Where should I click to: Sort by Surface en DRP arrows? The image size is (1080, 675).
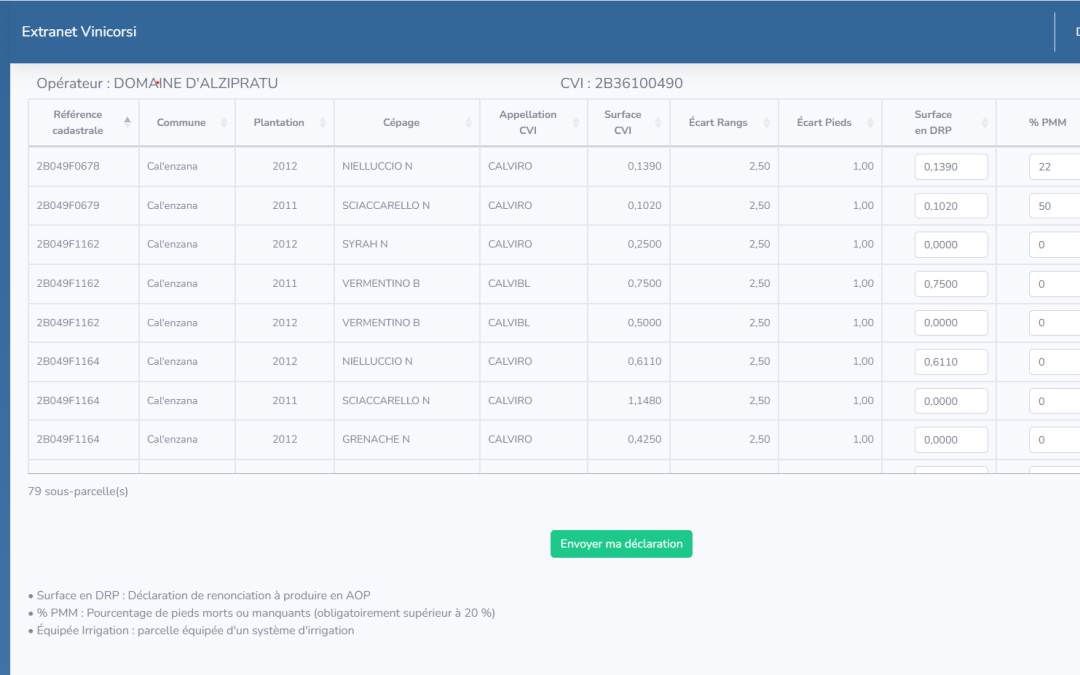(985, 123)
